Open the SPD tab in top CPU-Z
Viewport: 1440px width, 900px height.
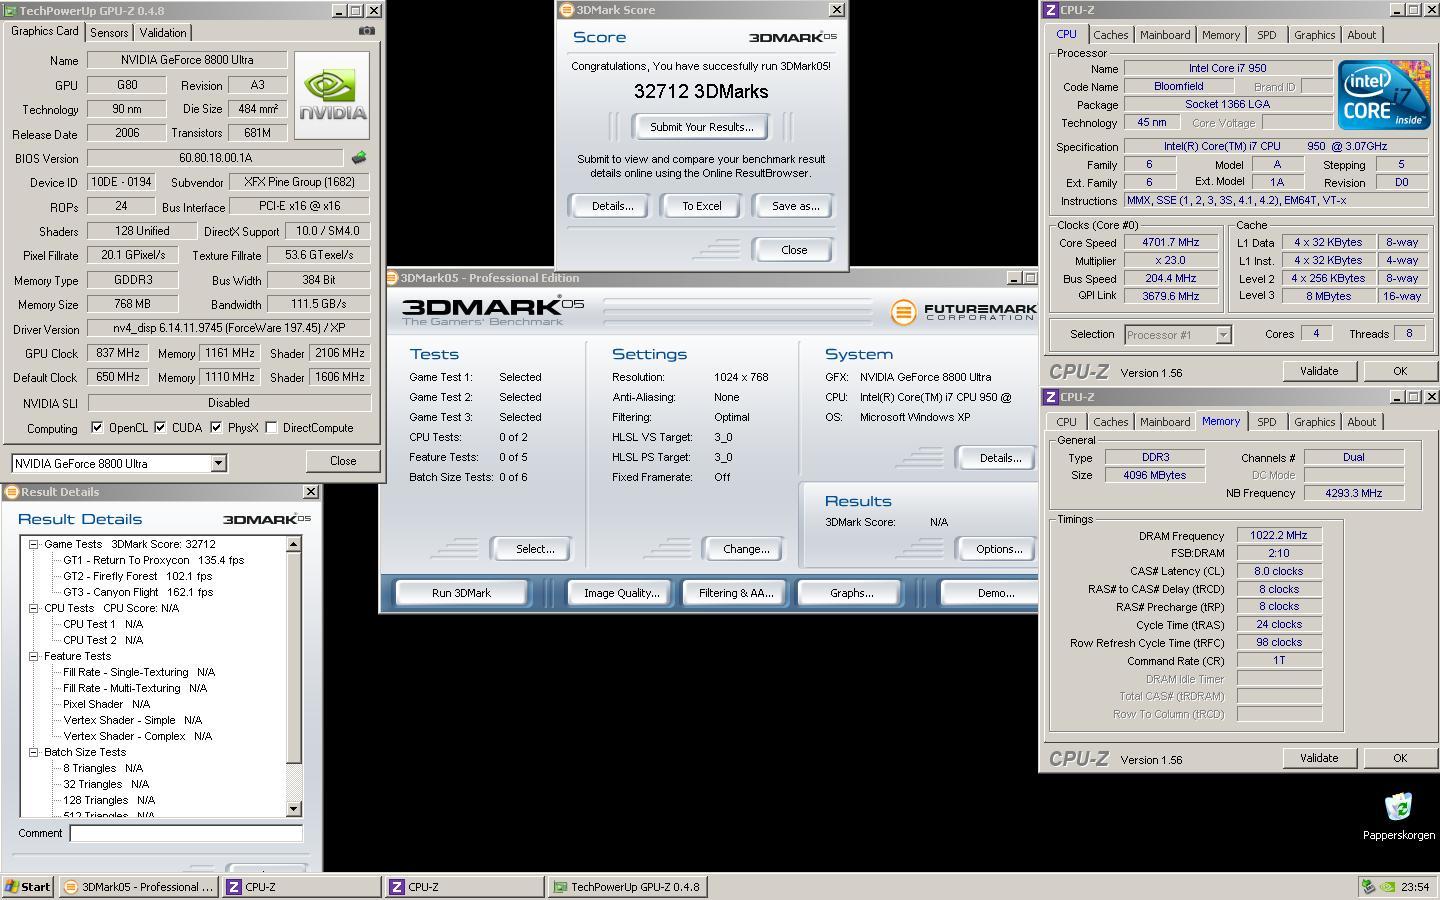[1266, 35]
